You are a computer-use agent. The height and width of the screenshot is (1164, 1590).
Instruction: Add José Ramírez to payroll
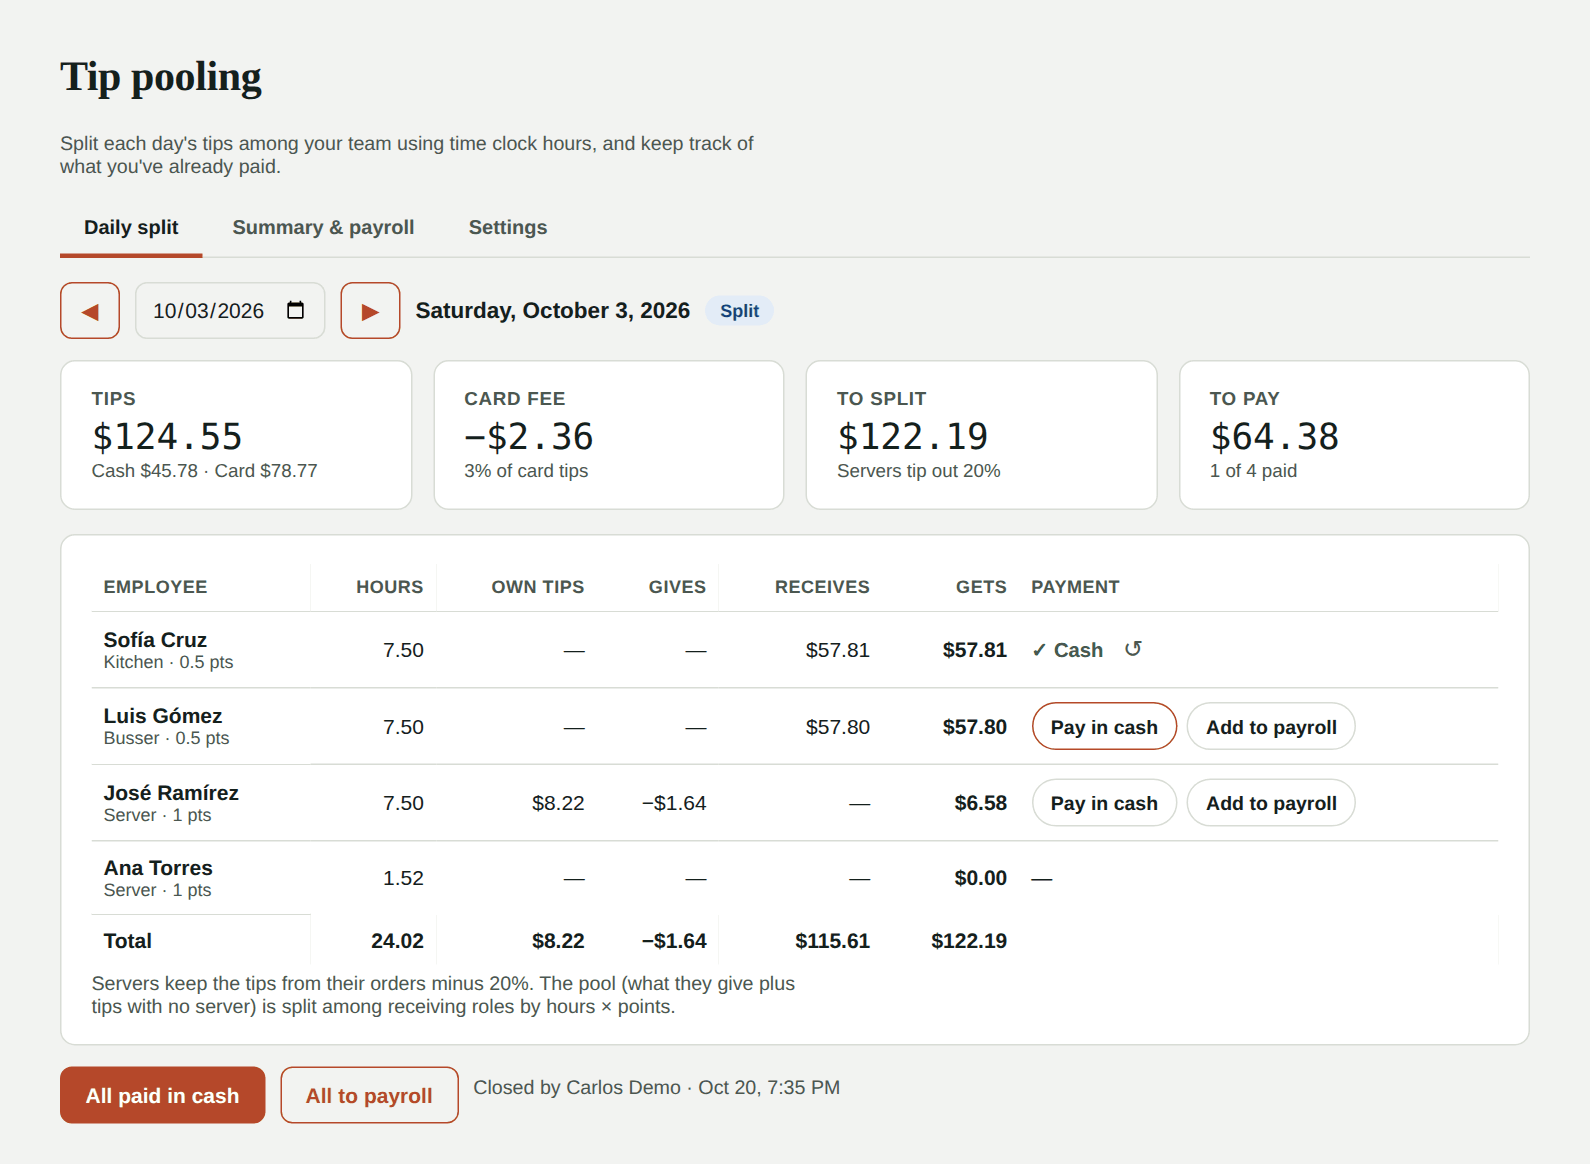1271,803
